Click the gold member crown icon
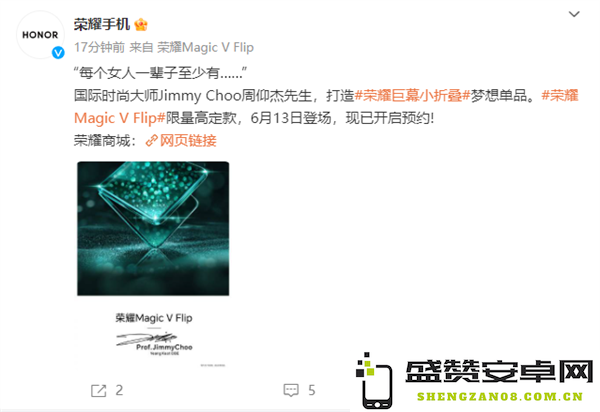 tap(141, 24)
